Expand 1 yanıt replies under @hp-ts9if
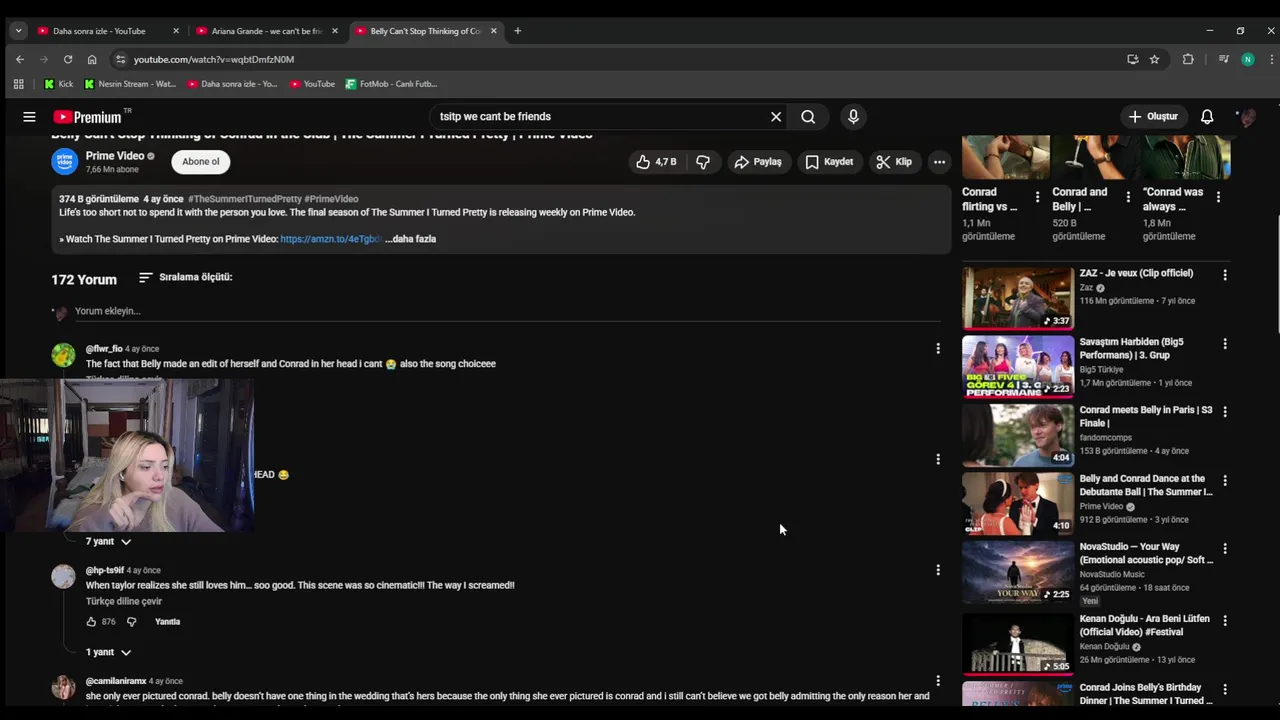Image resolution: width=1280 pixels, height=720 pixels. [108, 652]
